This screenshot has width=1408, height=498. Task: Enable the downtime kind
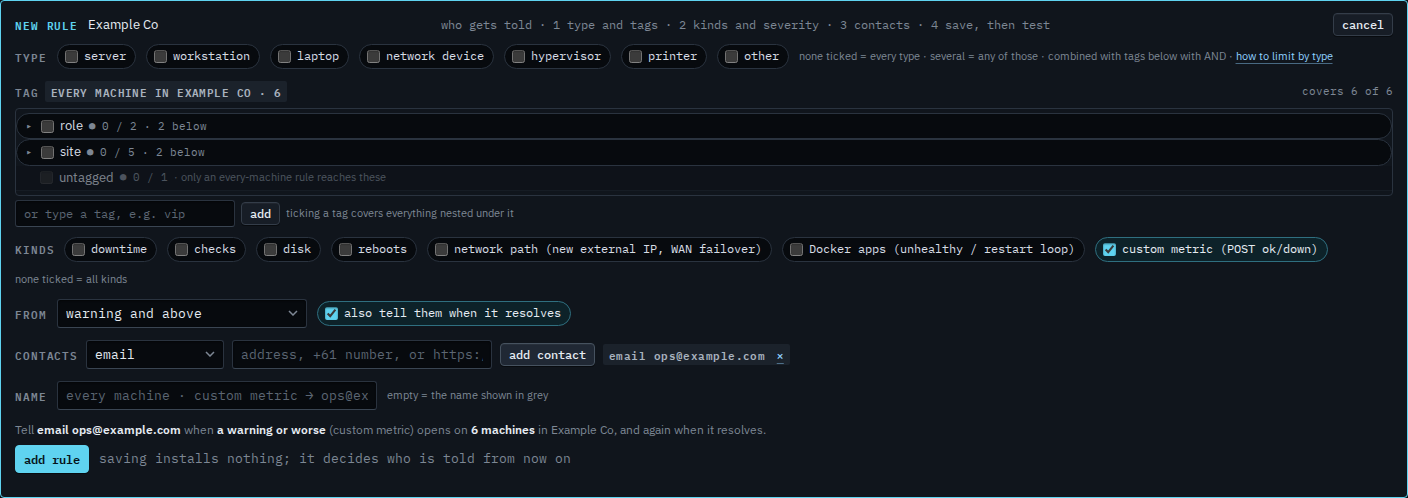(78, 249)
